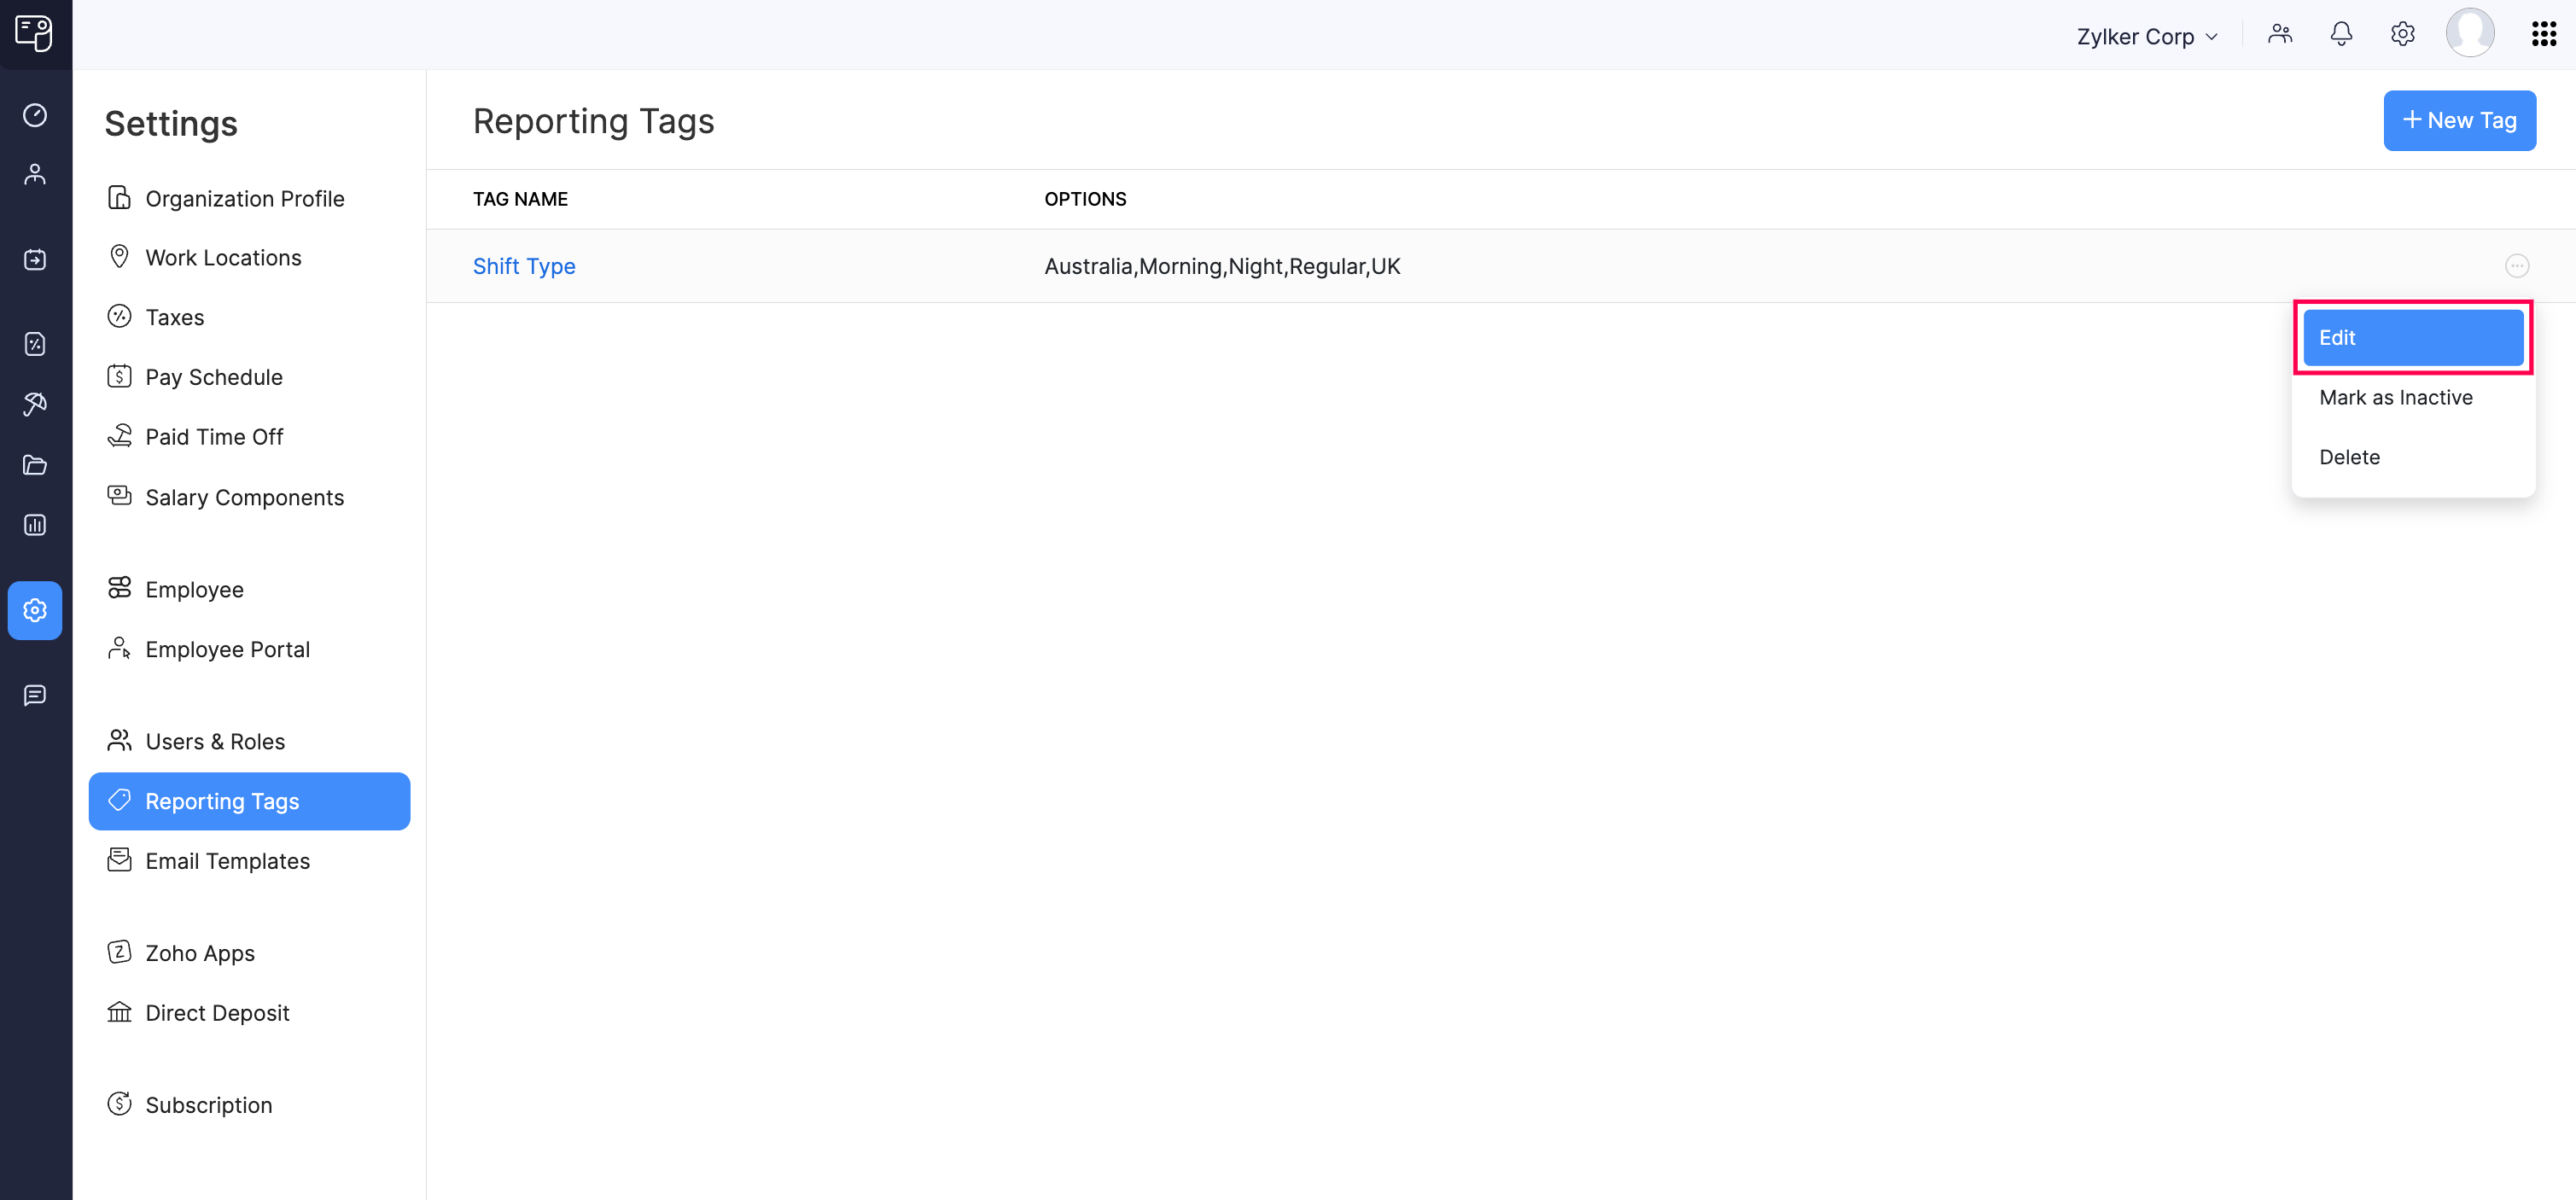The height and width of the screenshot is (1200, 2576).
Task: Open the user profile avatar
Action: click(2470, 33)
